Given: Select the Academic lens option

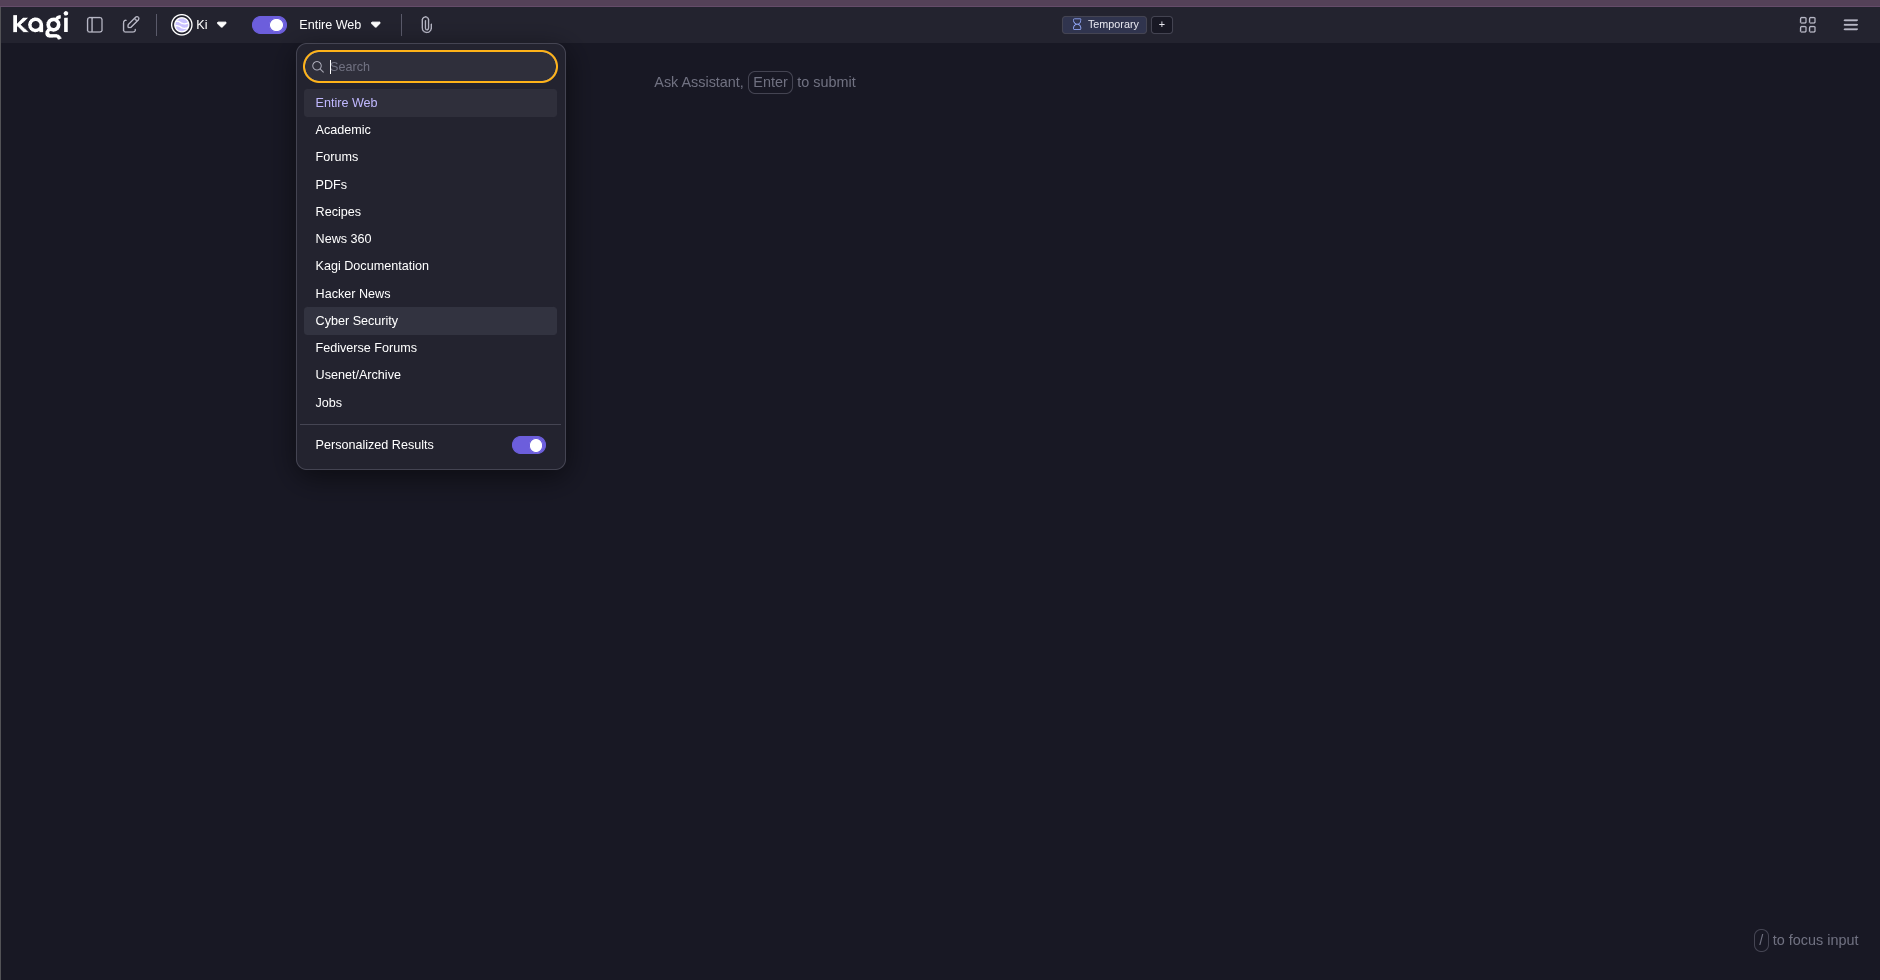Looking at the screenshot, I should pos(343,130).
